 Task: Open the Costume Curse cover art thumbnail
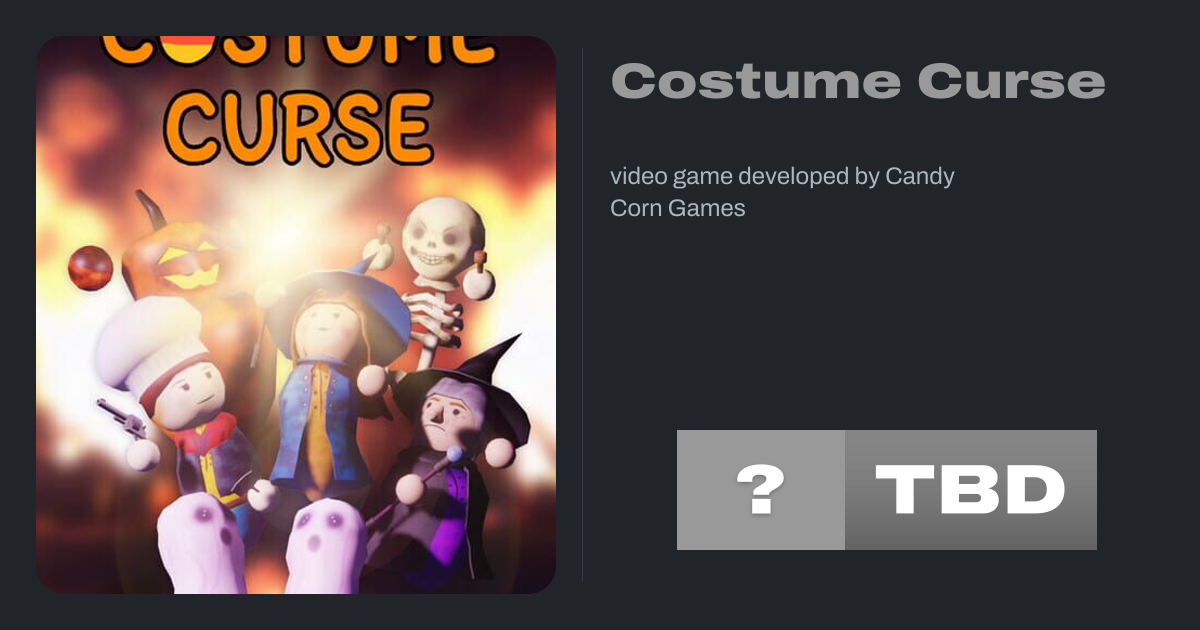296,315
